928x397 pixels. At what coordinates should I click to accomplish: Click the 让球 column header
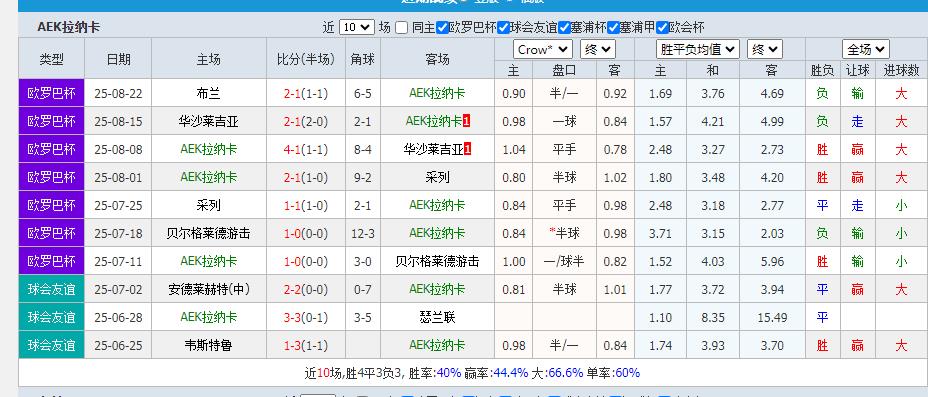858,70
